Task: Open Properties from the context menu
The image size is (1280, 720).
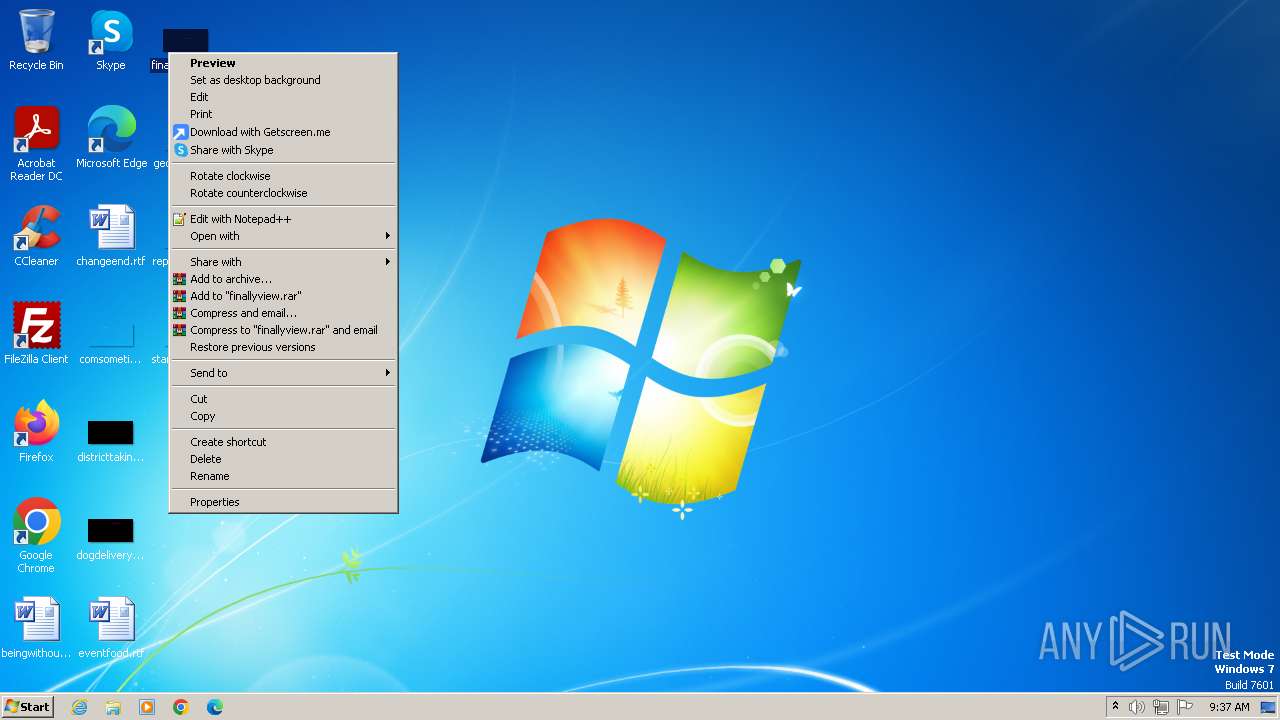Action: 283,502
